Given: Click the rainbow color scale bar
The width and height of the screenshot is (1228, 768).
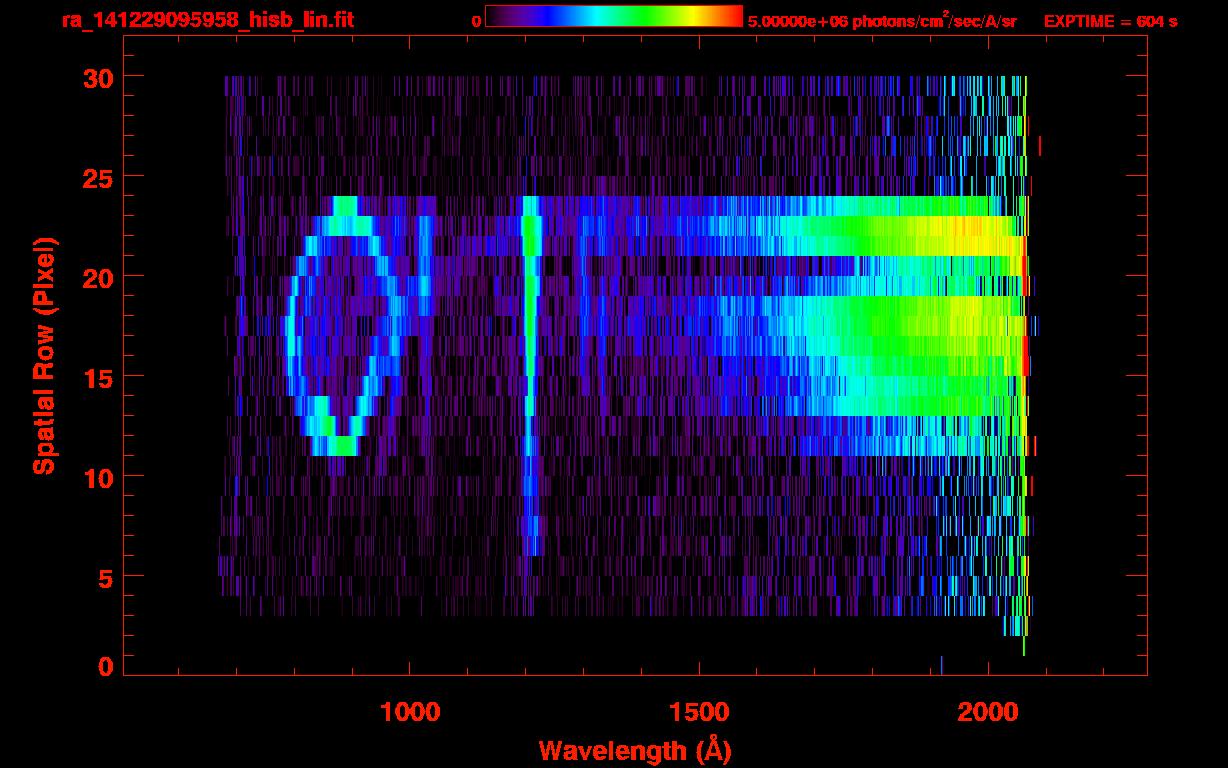Looking at the screenshot, I should [614, 16].
